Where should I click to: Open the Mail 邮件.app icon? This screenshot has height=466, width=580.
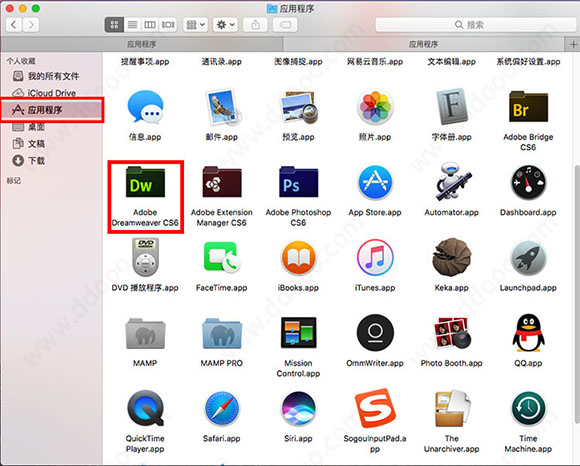(222, 107)
